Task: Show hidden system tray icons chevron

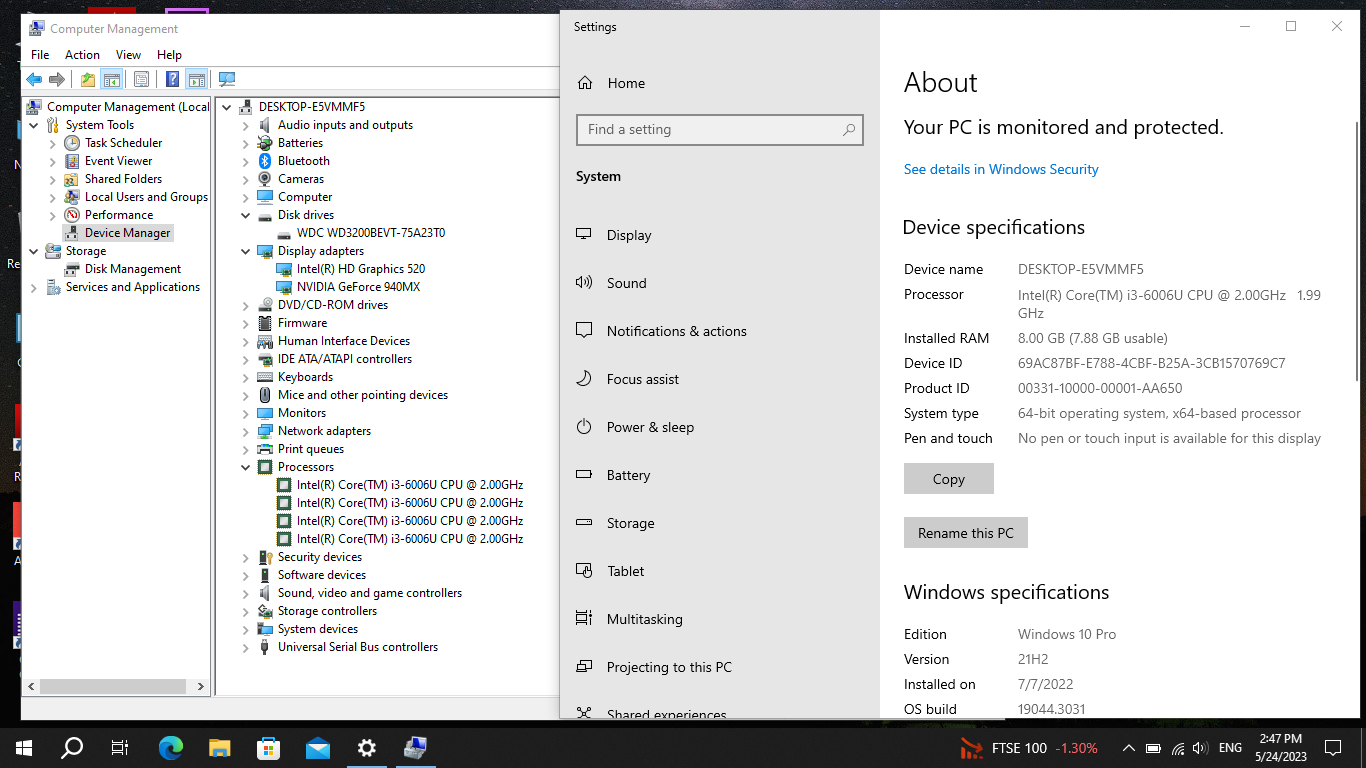Action: pos(1129,747)
